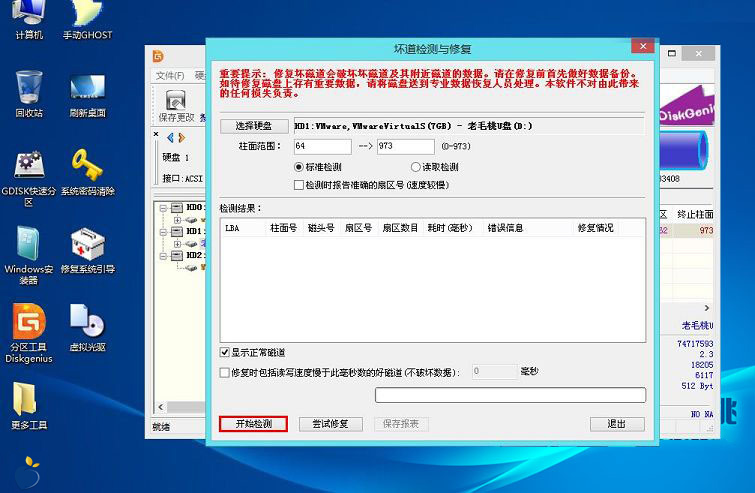
Task: Click 保存更改 toolbar icon in DiskGenius
Action: point(176,106)
